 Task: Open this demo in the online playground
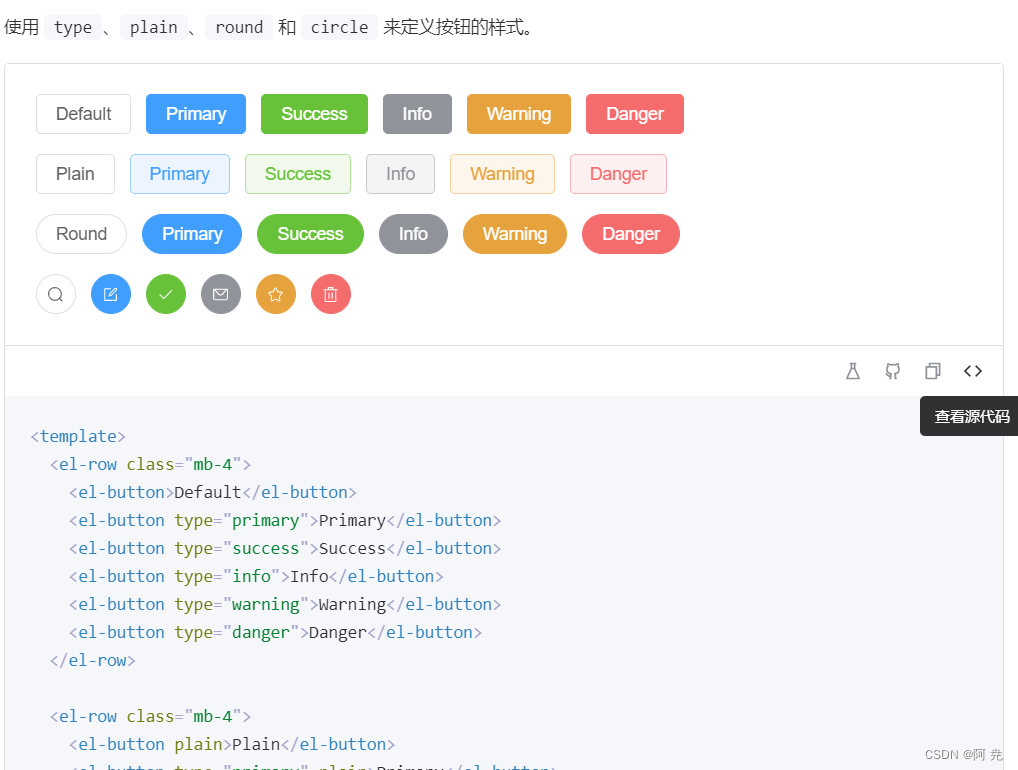(853, 371)
